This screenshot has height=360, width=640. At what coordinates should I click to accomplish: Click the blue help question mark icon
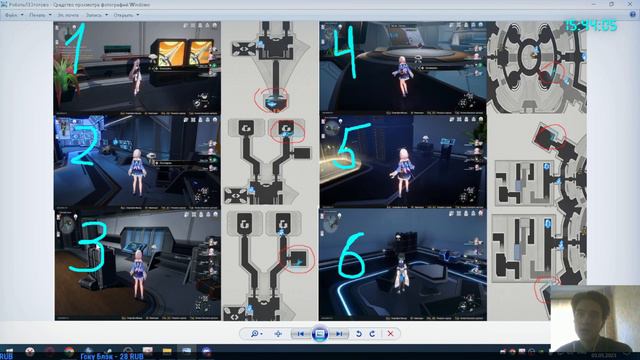coord(633,14)
